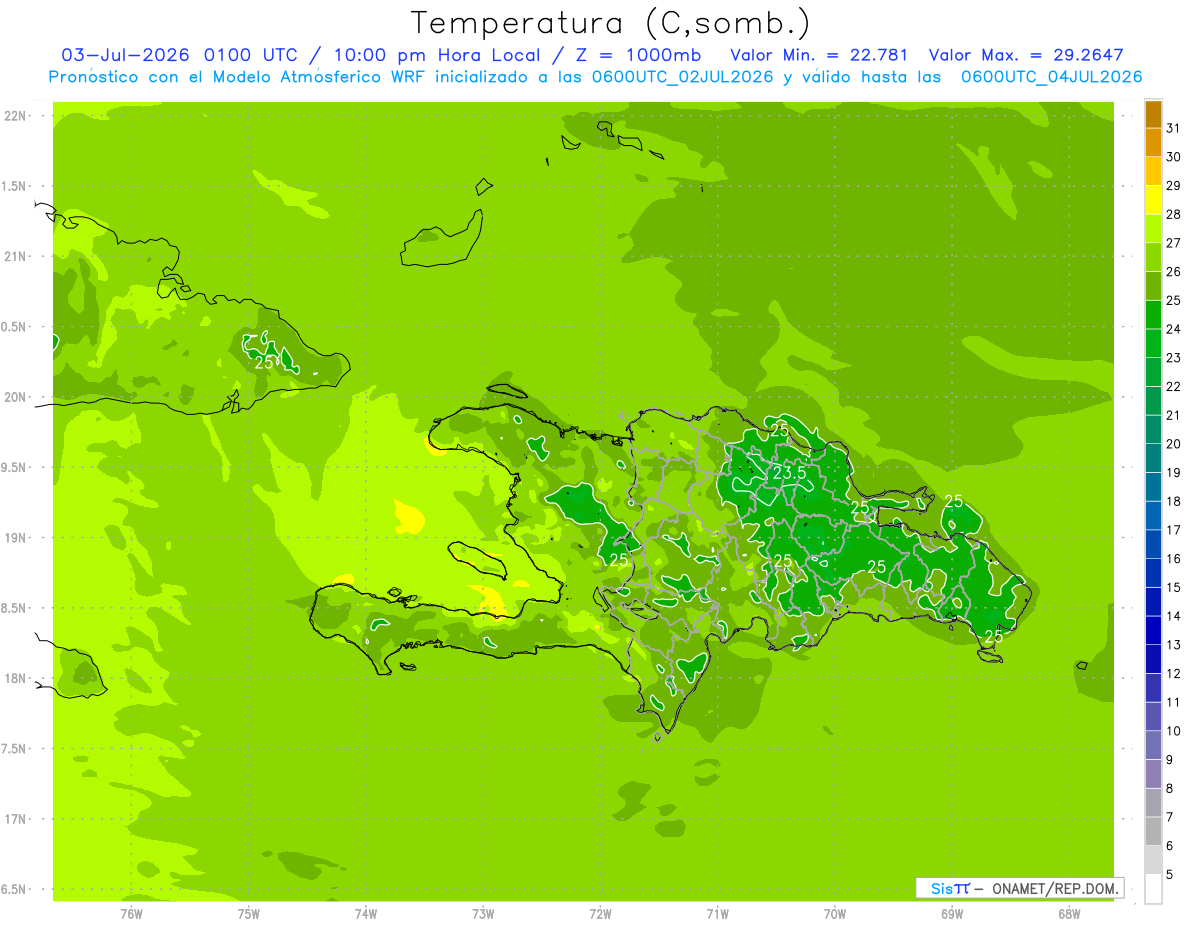Click the '26' colorbar label
The image size is (1200, 927).
click(x=1174, y=271)
